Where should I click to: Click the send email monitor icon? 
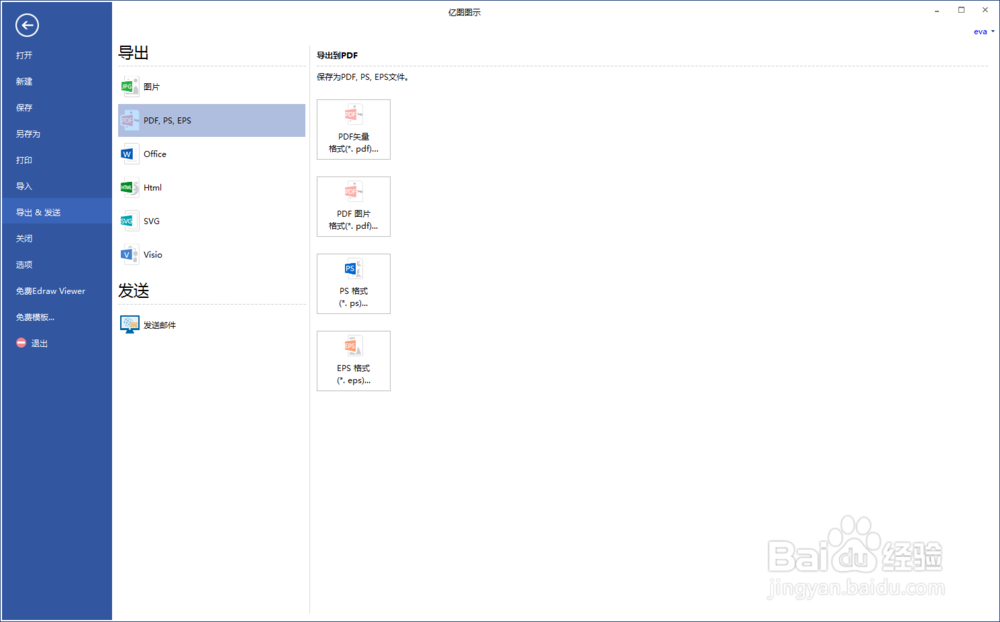pos(129,325)
